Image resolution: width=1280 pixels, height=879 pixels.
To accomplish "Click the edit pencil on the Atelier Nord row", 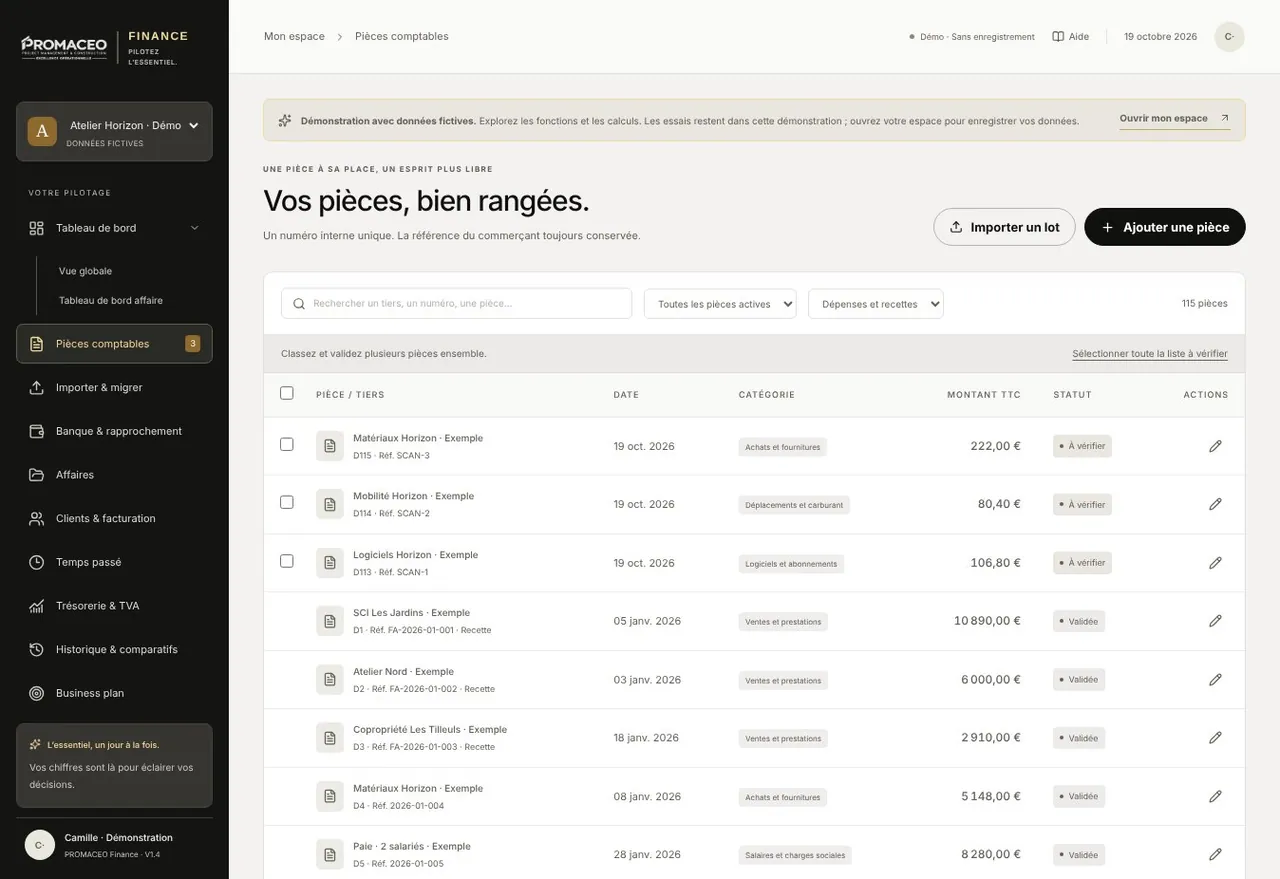I will (x=1215, y=680).
